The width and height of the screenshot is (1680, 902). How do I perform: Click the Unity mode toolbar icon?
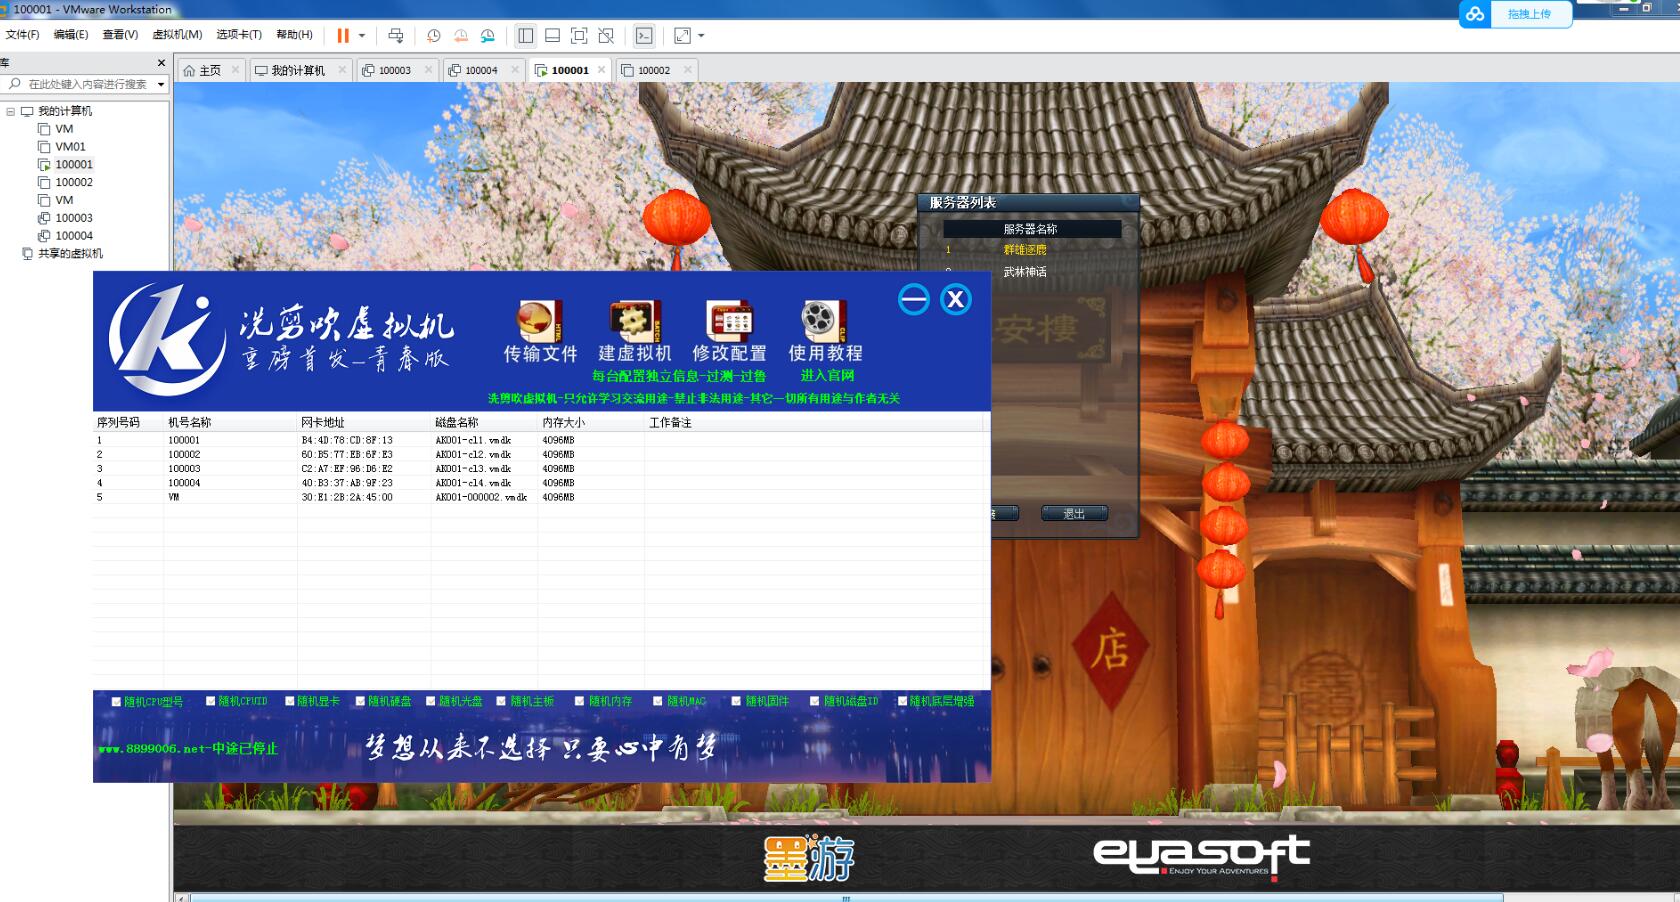(x=606, y=36)
